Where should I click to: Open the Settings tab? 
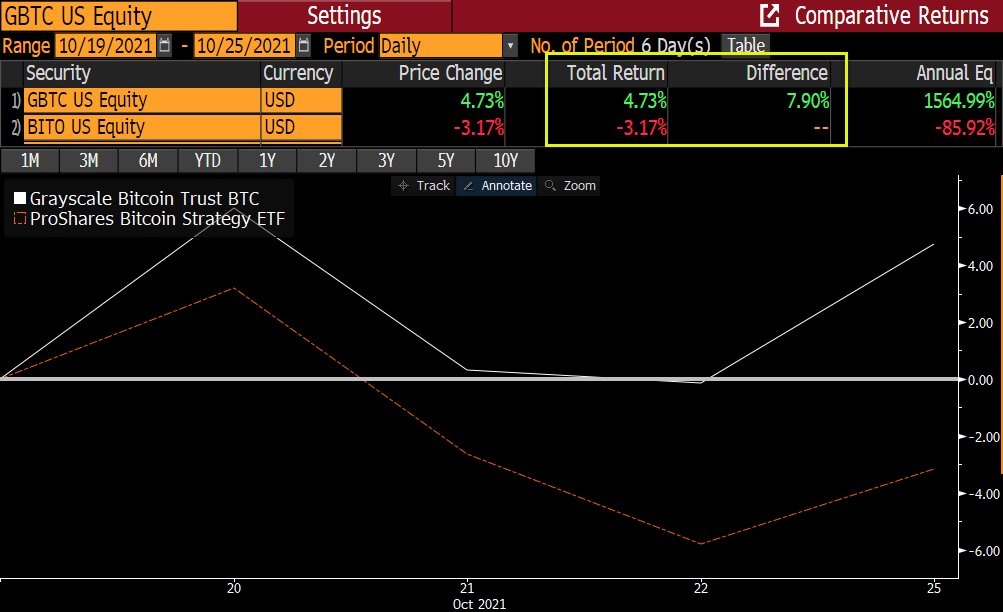click(x=344, y=15)
